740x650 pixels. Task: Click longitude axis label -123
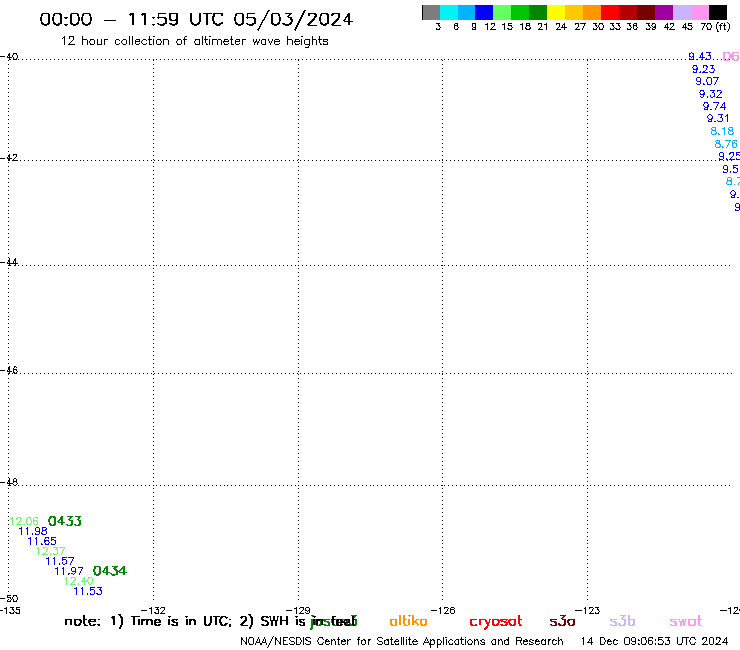tap(588, 611)
